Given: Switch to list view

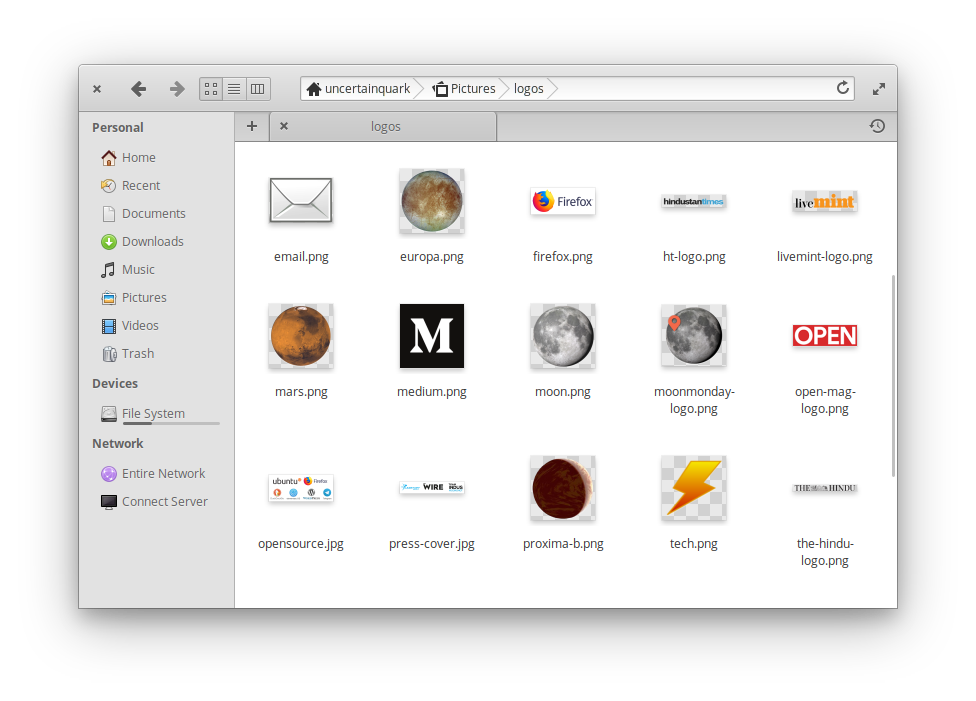Looking at the screenshot, I should click(x=234, y=89).
